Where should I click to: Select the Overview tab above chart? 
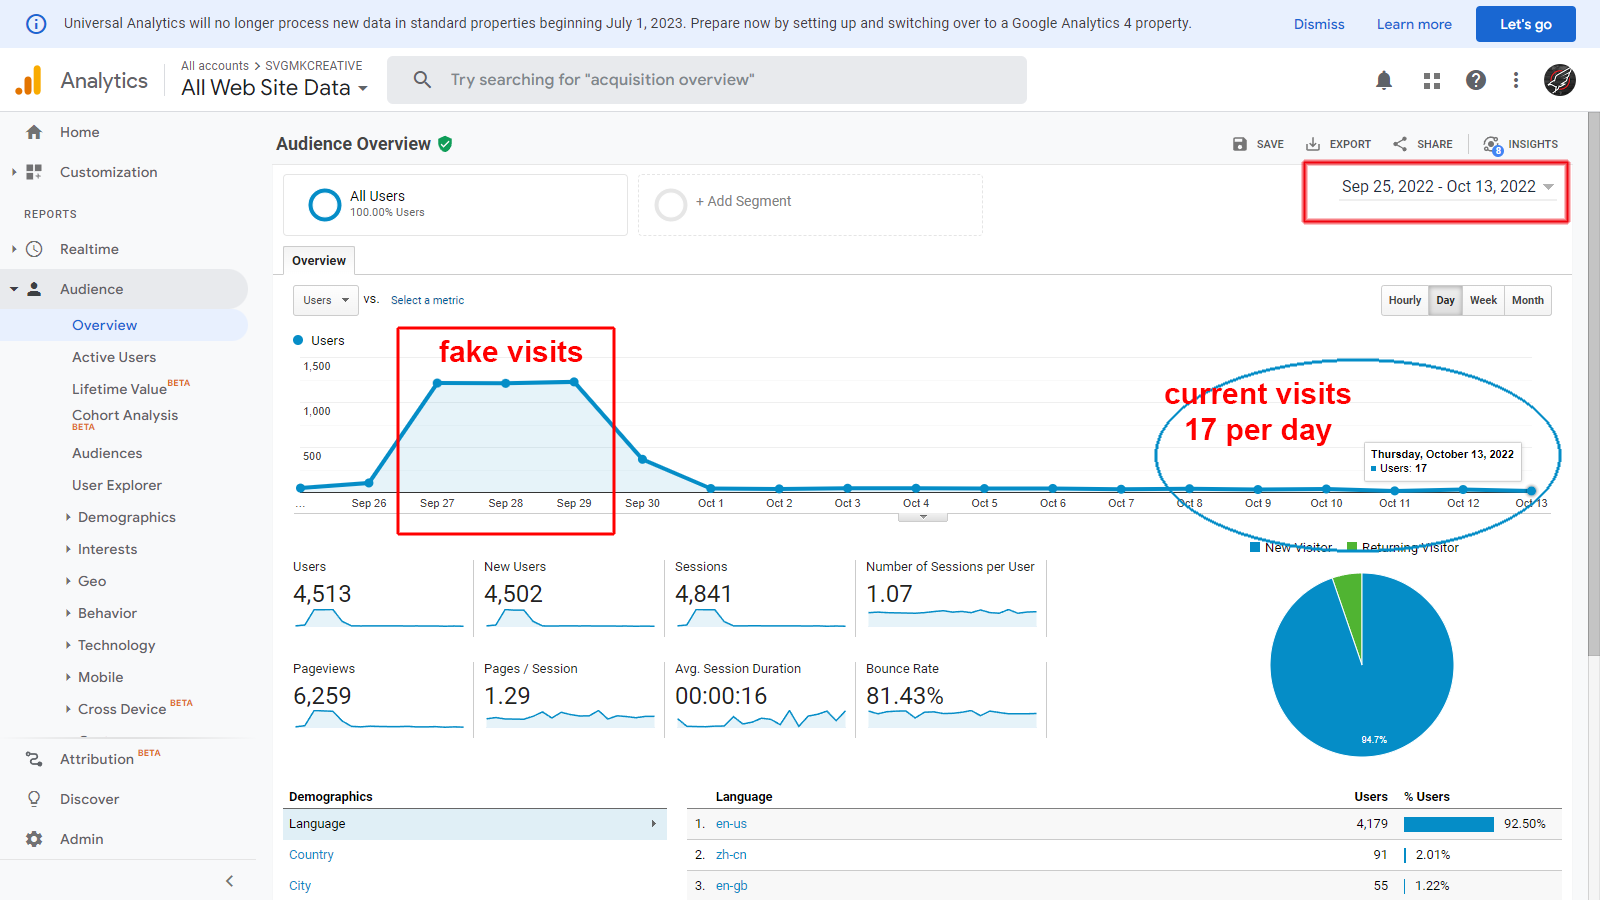[319, 261]
